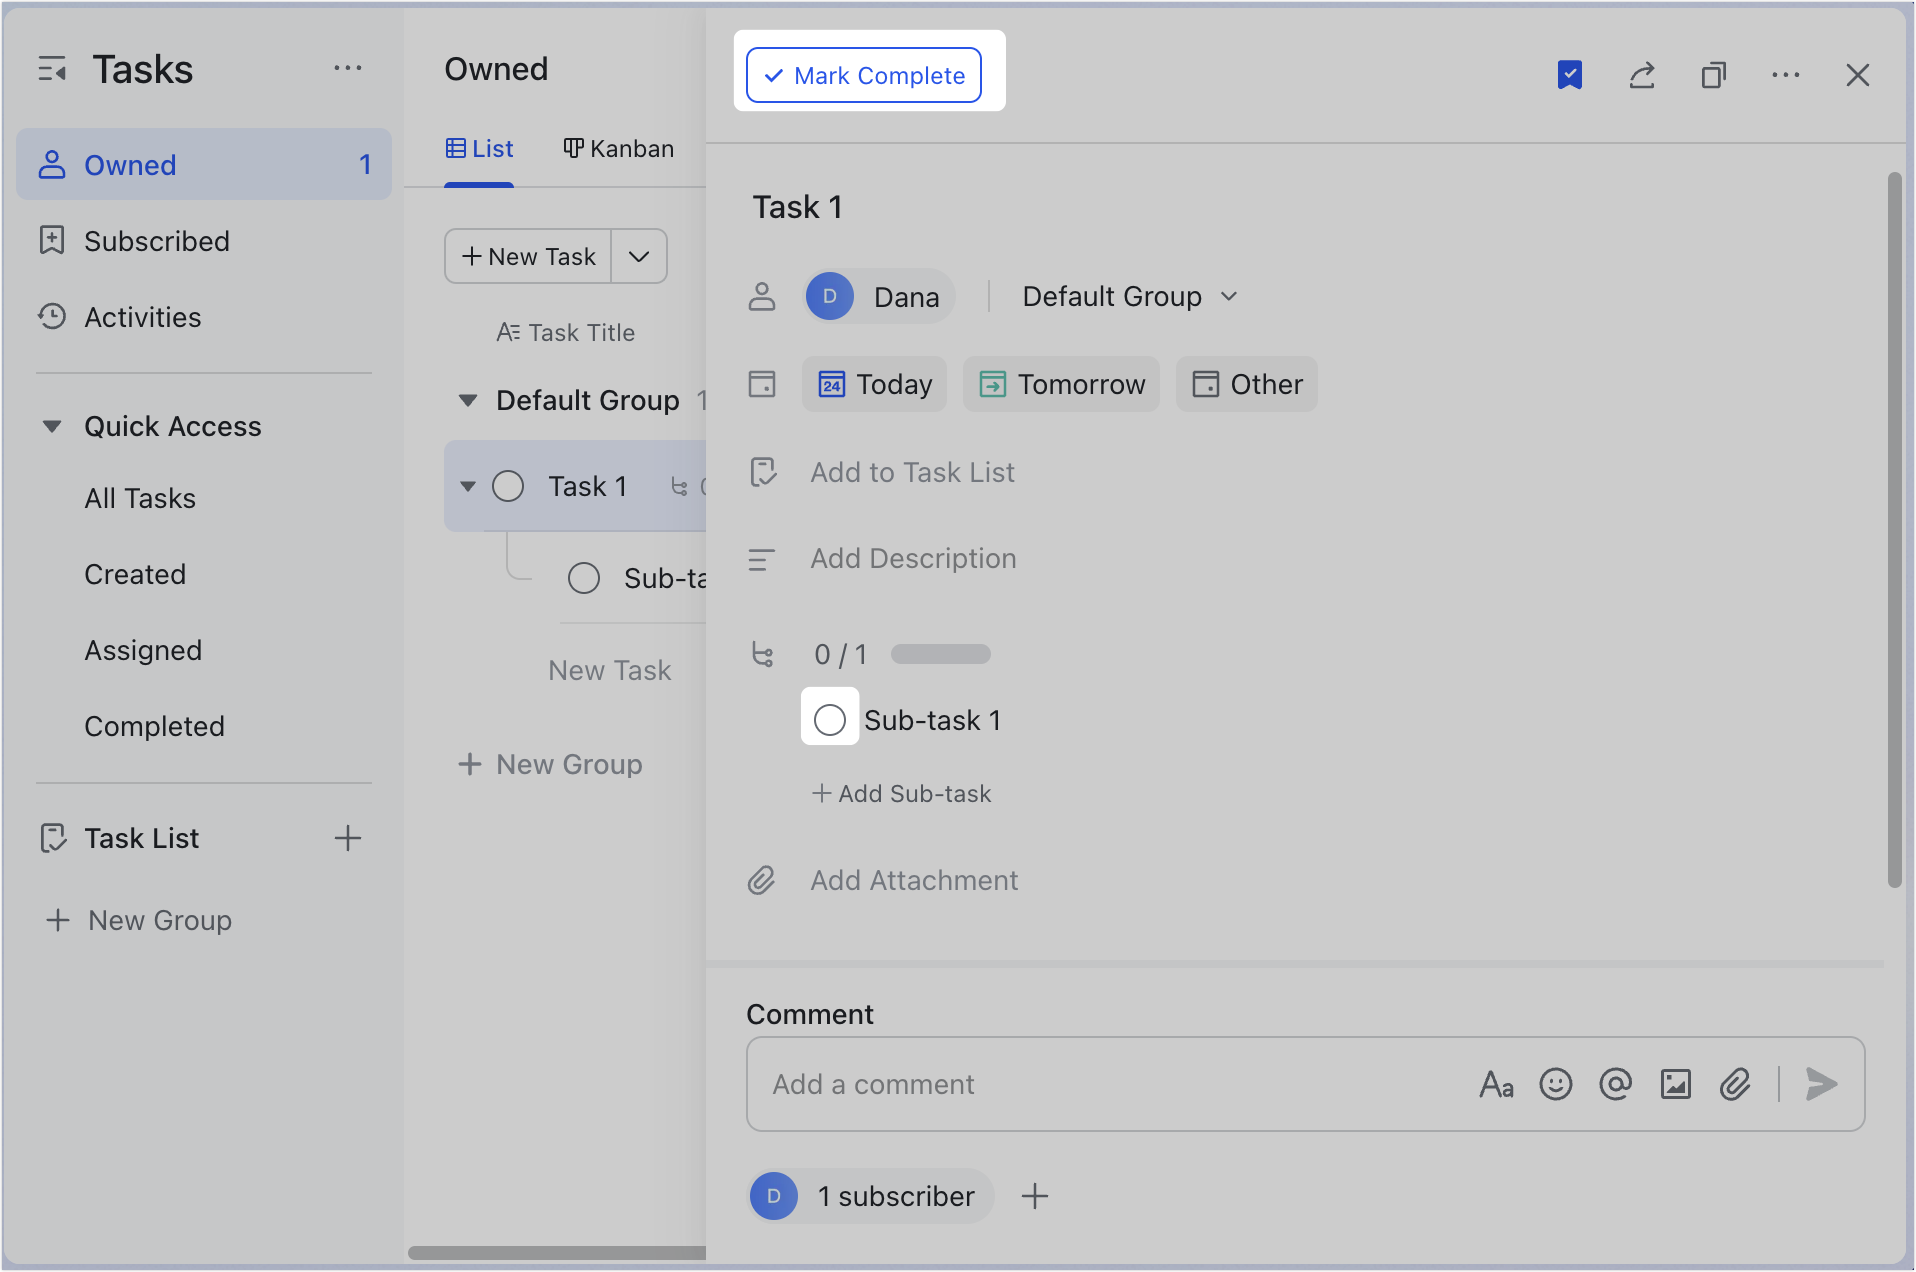1916x1272 pixels.
Task: Click the Mark Complete button
Action: (864, 74)
